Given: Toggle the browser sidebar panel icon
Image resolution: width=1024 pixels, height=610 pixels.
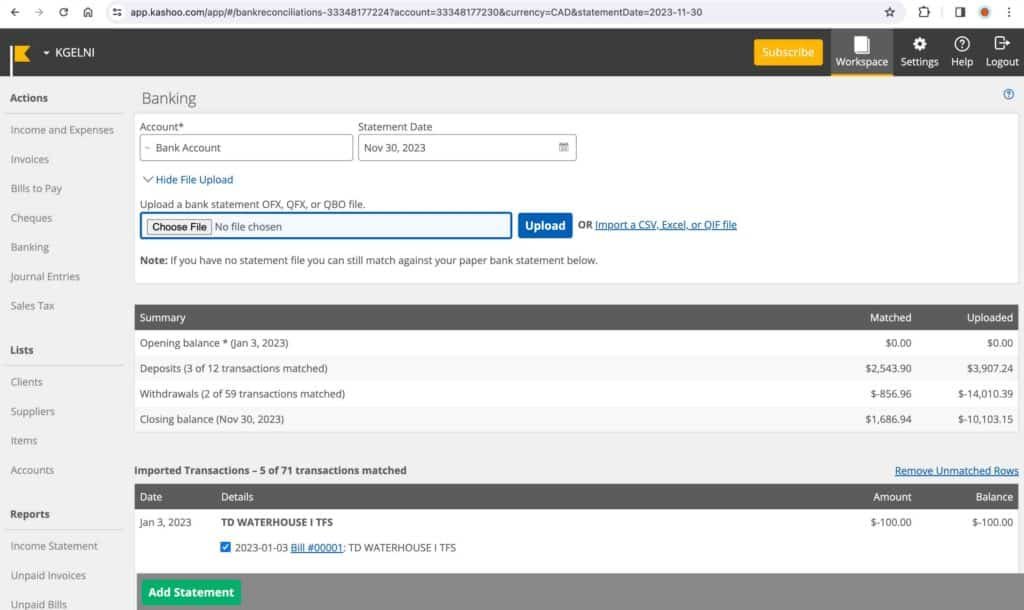Looking at the screenshot, I should pyautogui.click(x=961, y=13).
